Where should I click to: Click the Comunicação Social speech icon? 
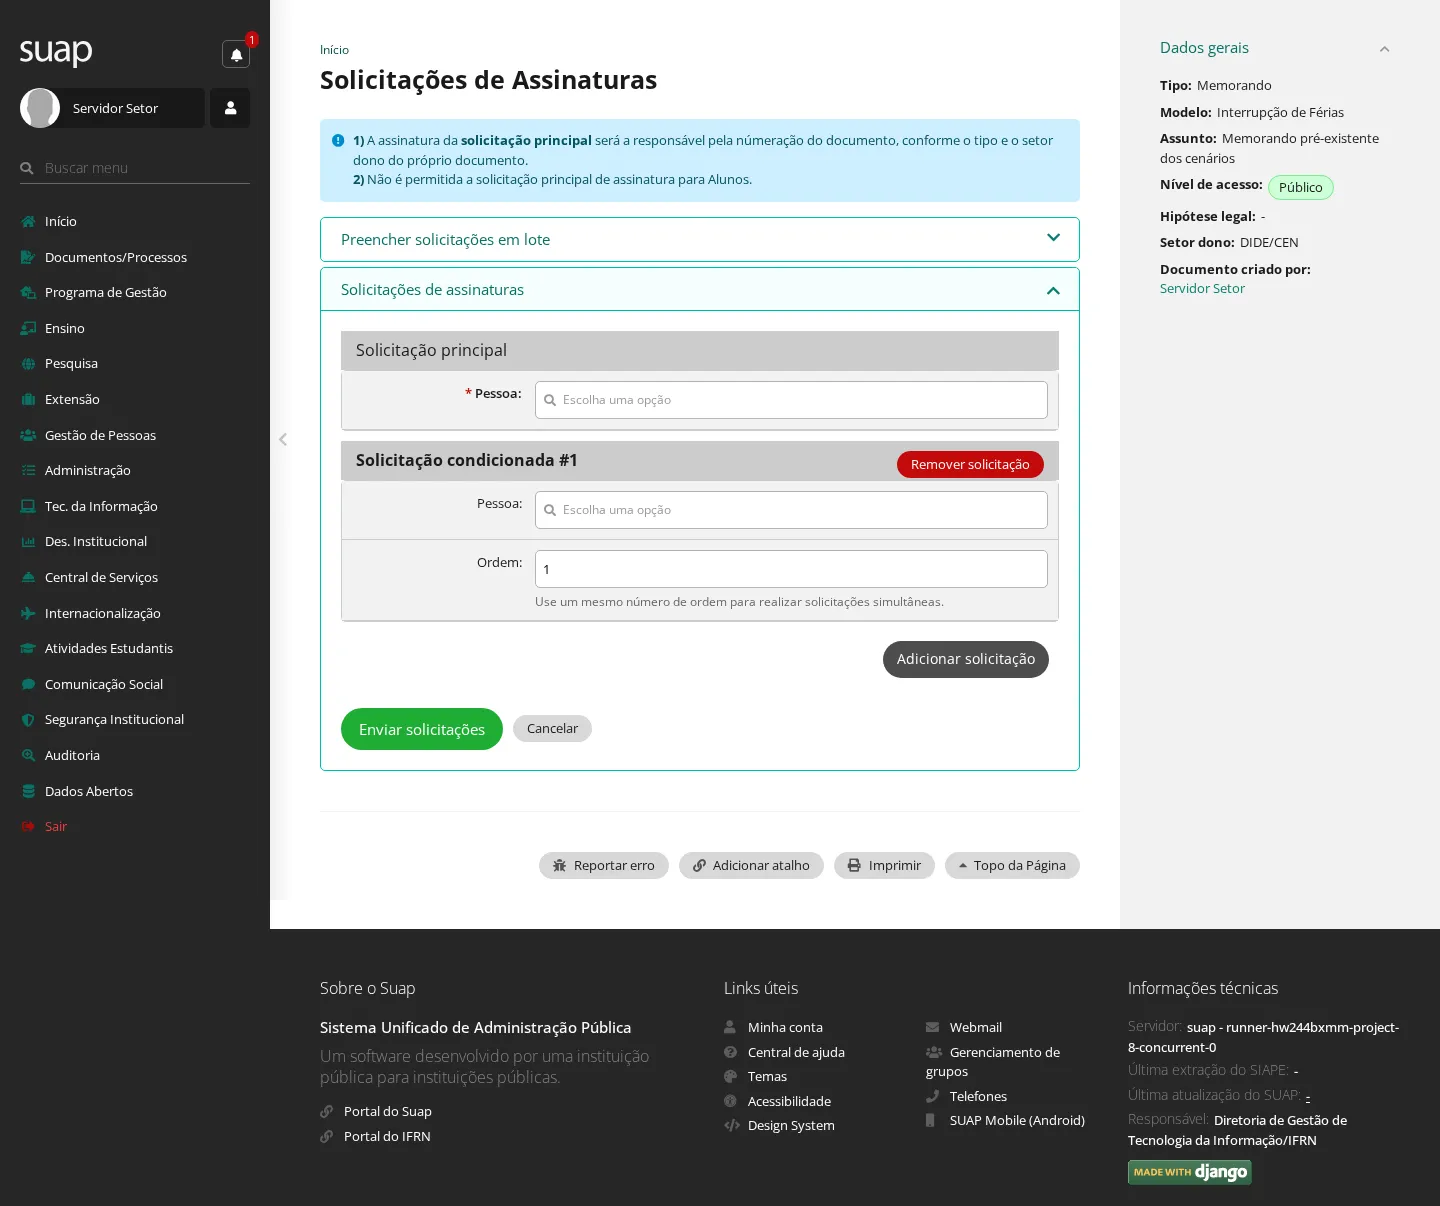(28, 685)
